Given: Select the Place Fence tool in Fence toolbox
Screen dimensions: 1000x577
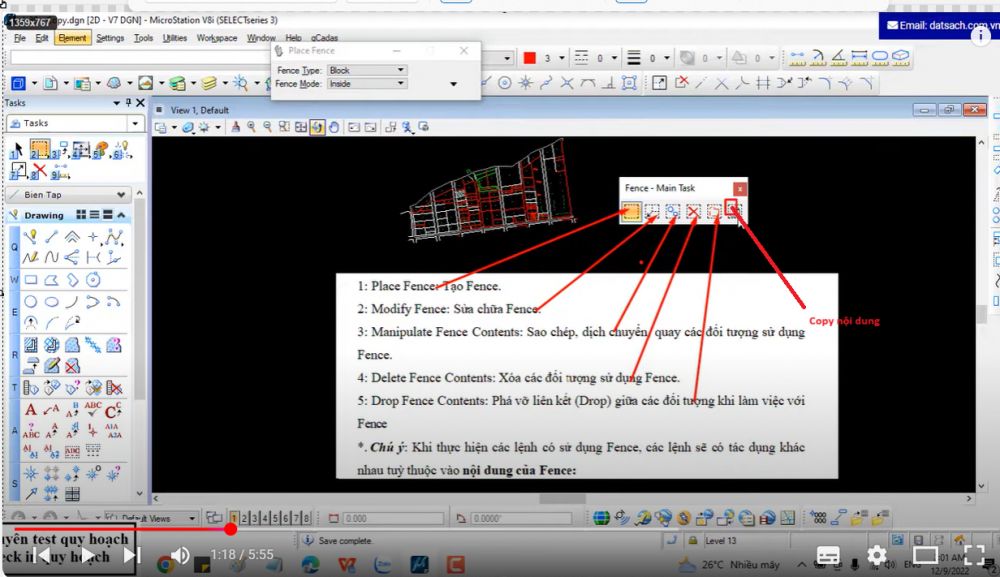Looking at the screenshot, I should click(x=631, y=211).
